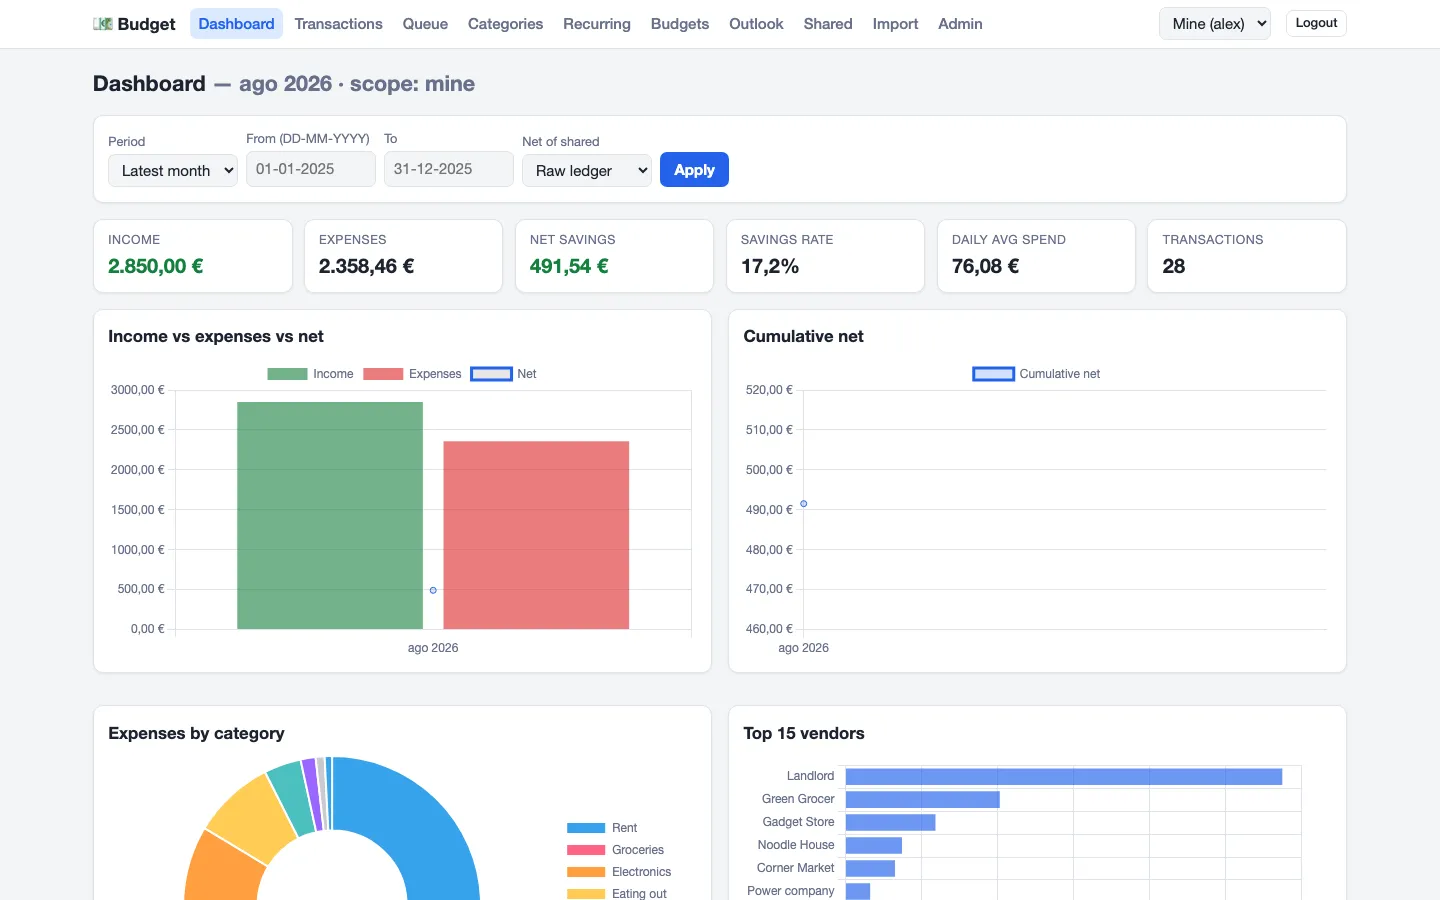1440x900 pixels.
Task: Toggle the Rent legend swatch
Action: tap(586, 828)
